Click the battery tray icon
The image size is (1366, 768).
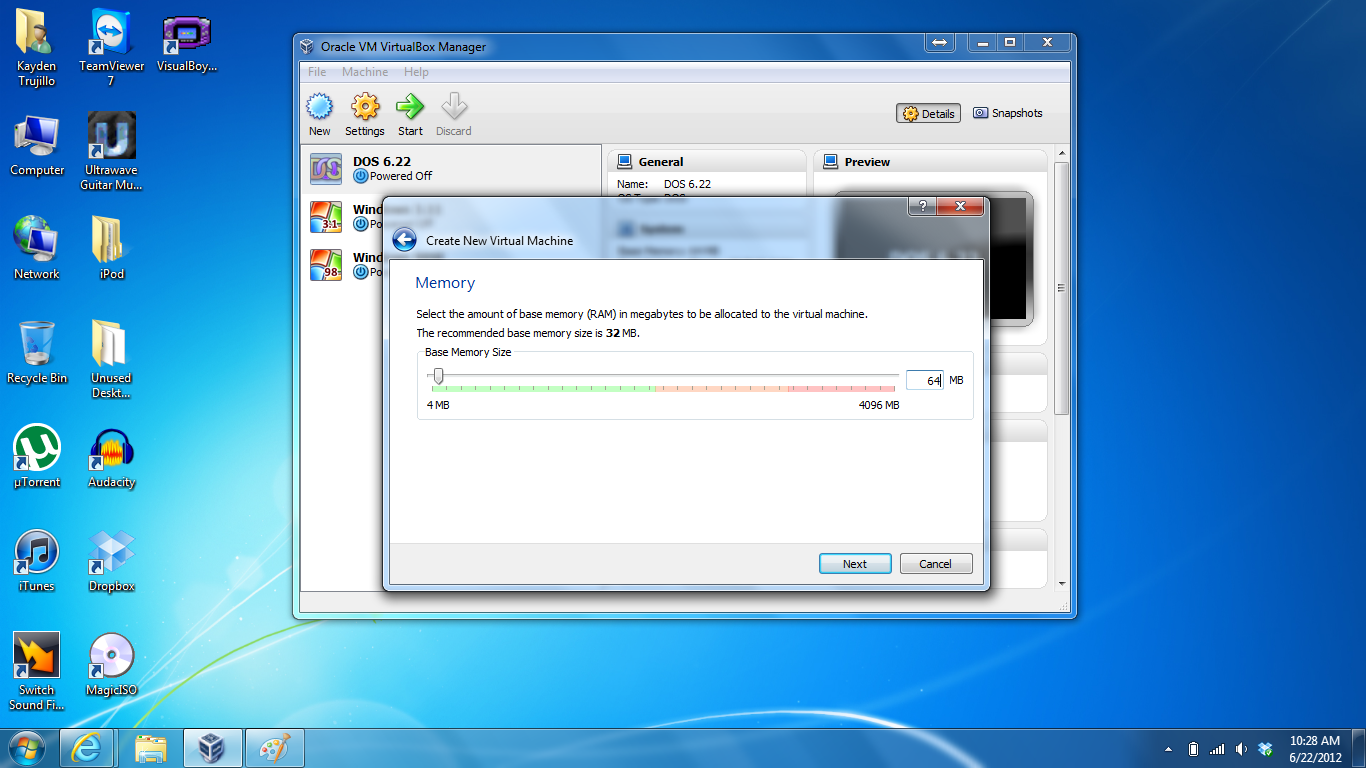[x=1193, y=749]
